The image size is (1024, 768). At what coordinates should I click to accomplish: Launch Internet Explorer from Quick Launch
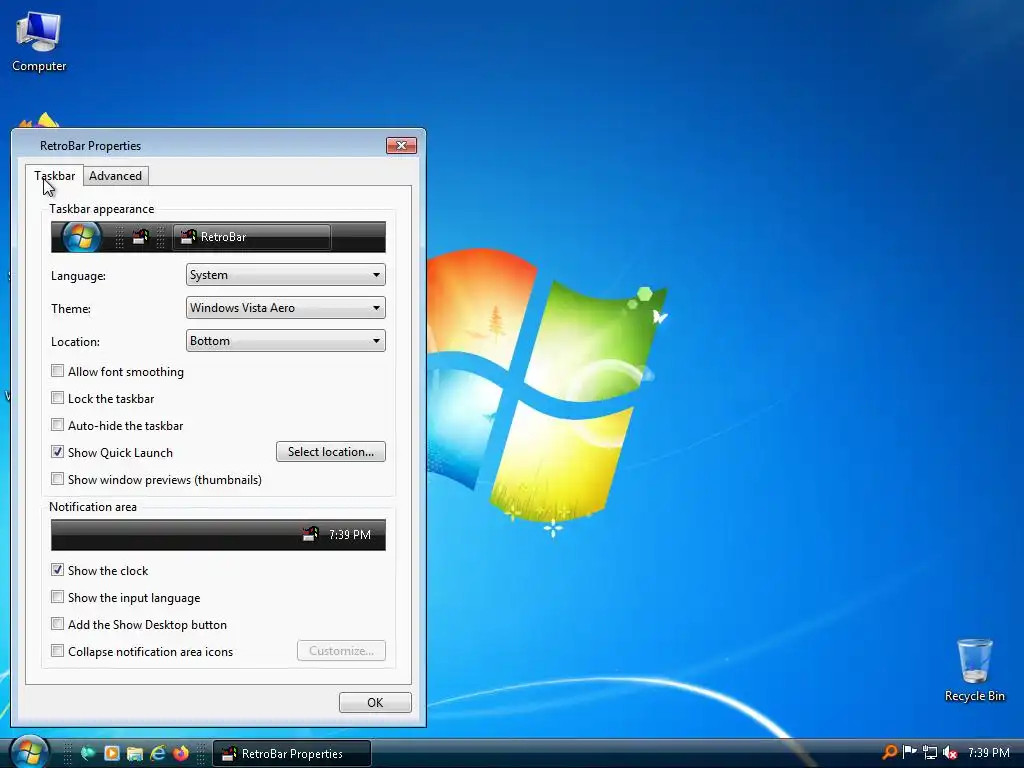tap(157, 754)
